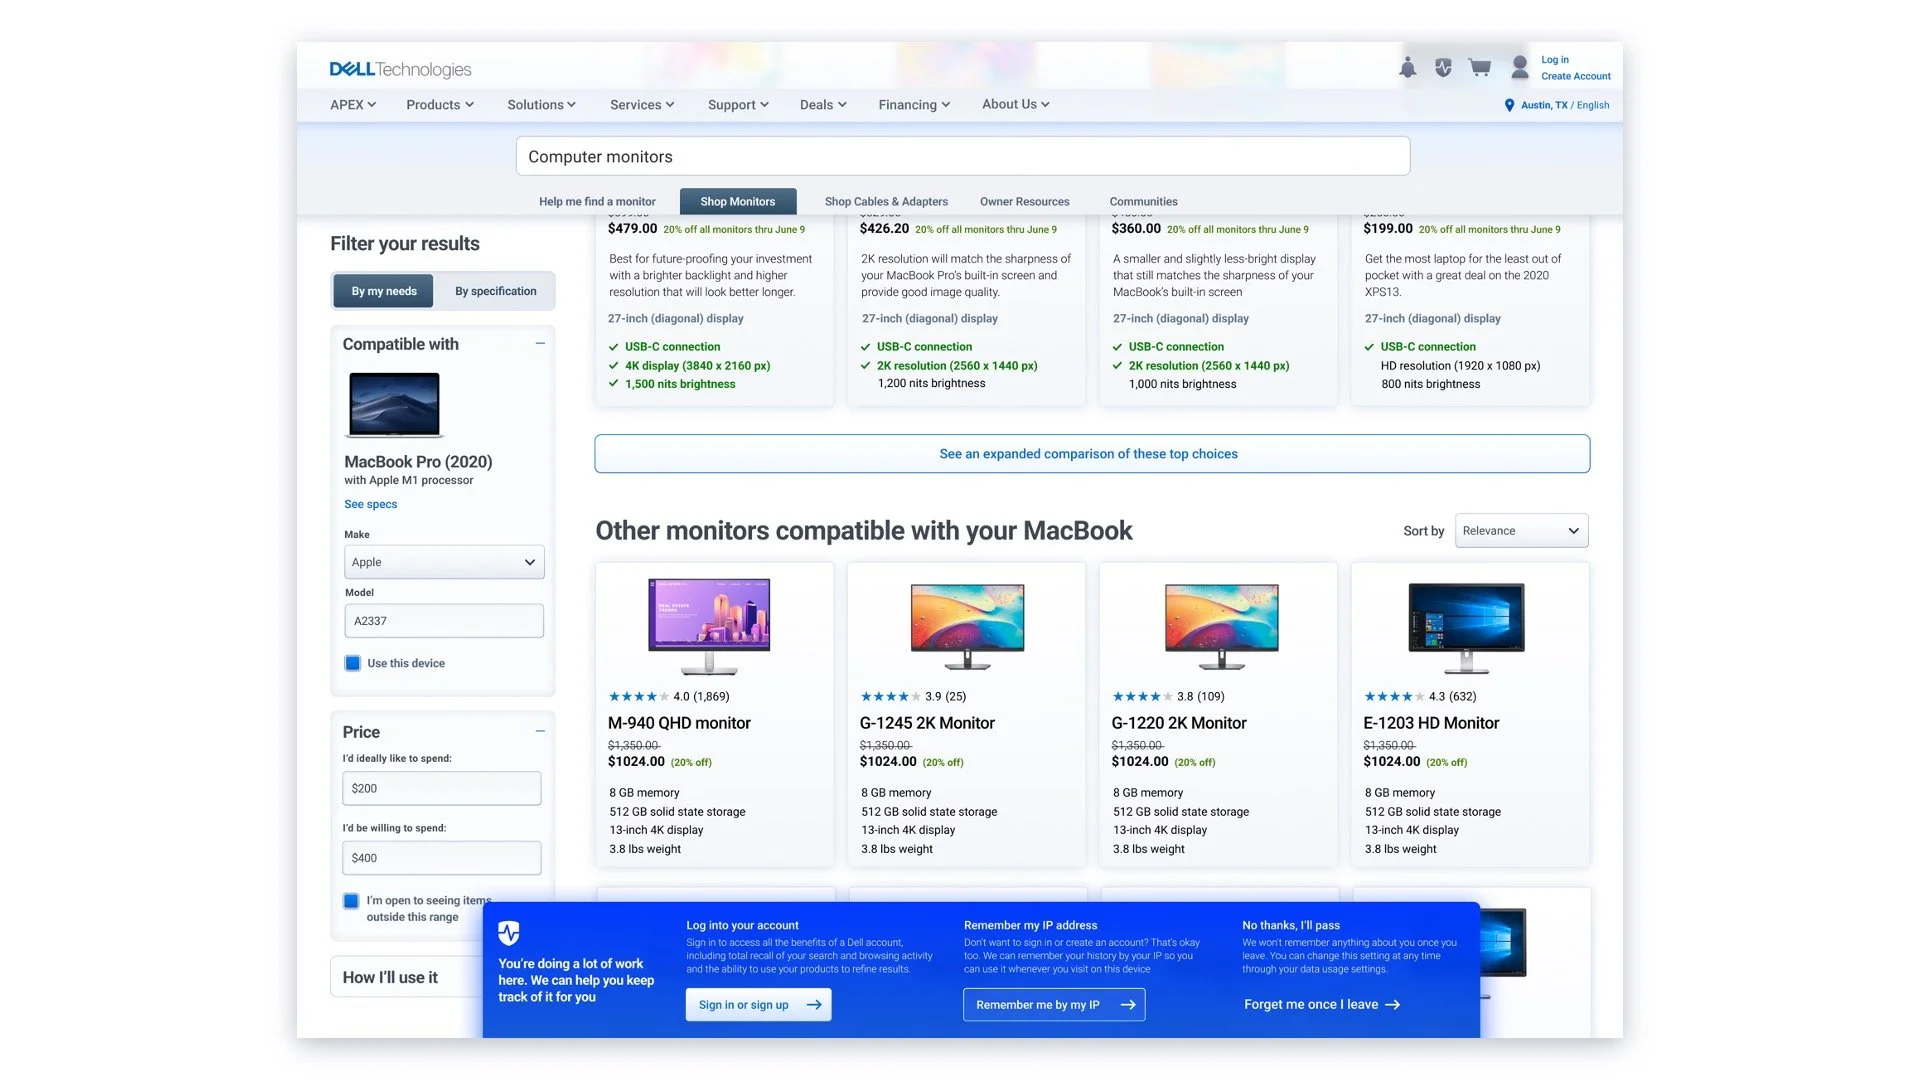
Task: Switch to Shop Cables & Adapters tab
Action: click(886, 202)
